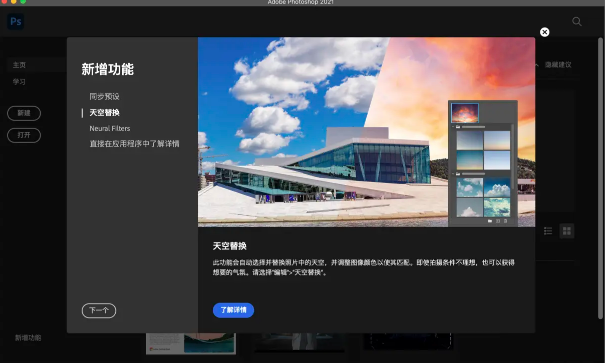This screenshot has width=605, height=363.
Task: Click the vertical scrollbar on right edge
Action: click(x=600, y=178)
